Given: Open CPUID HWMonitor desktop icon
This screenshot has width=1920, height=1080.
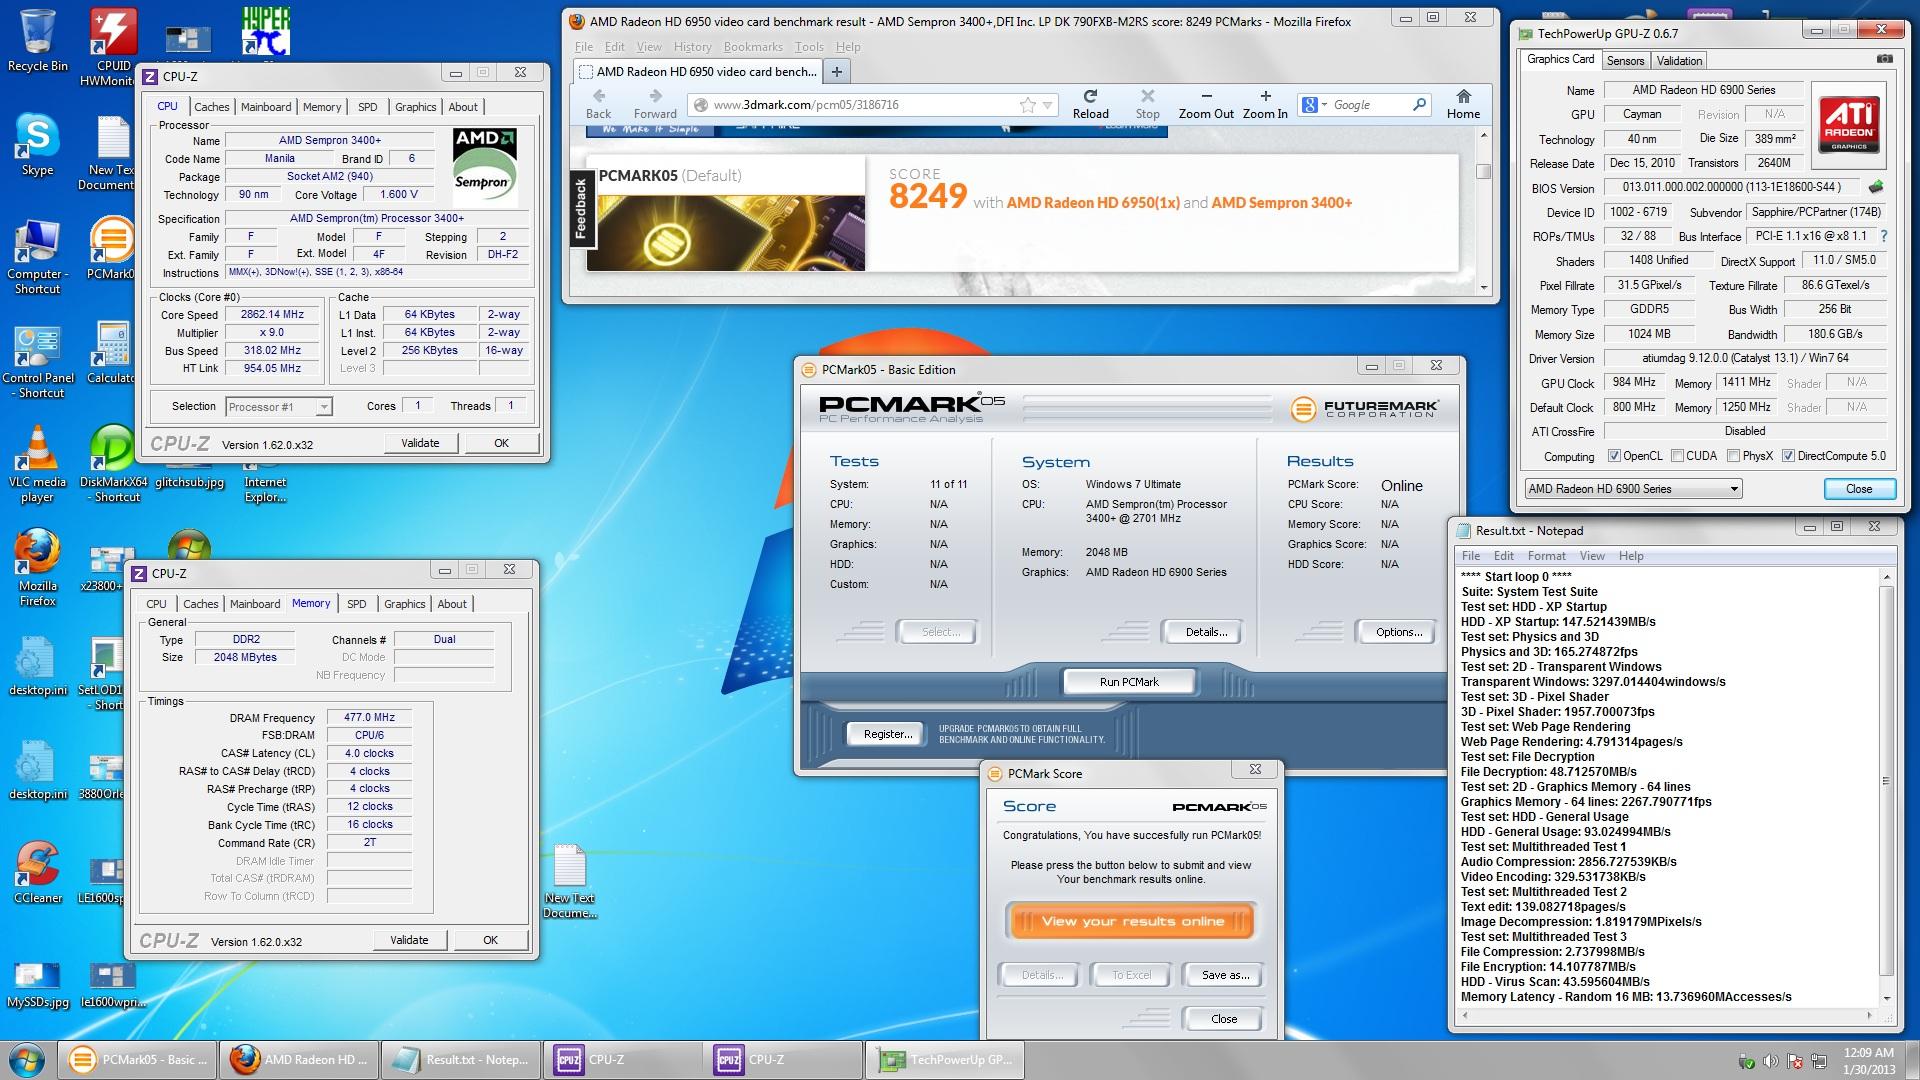Looking at the screenshot, I should [112, 46].
